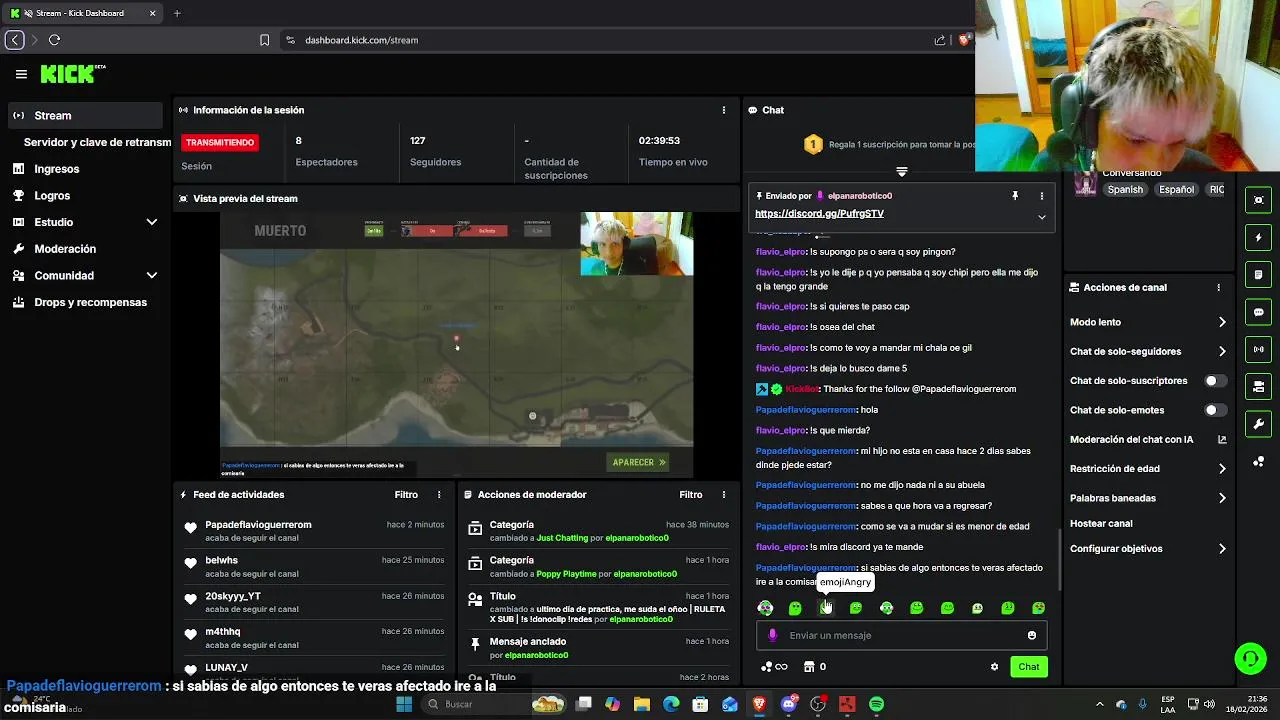Click the Kick logo
The width and height of the screenshot is (1280, 720).
pos(72,74)
